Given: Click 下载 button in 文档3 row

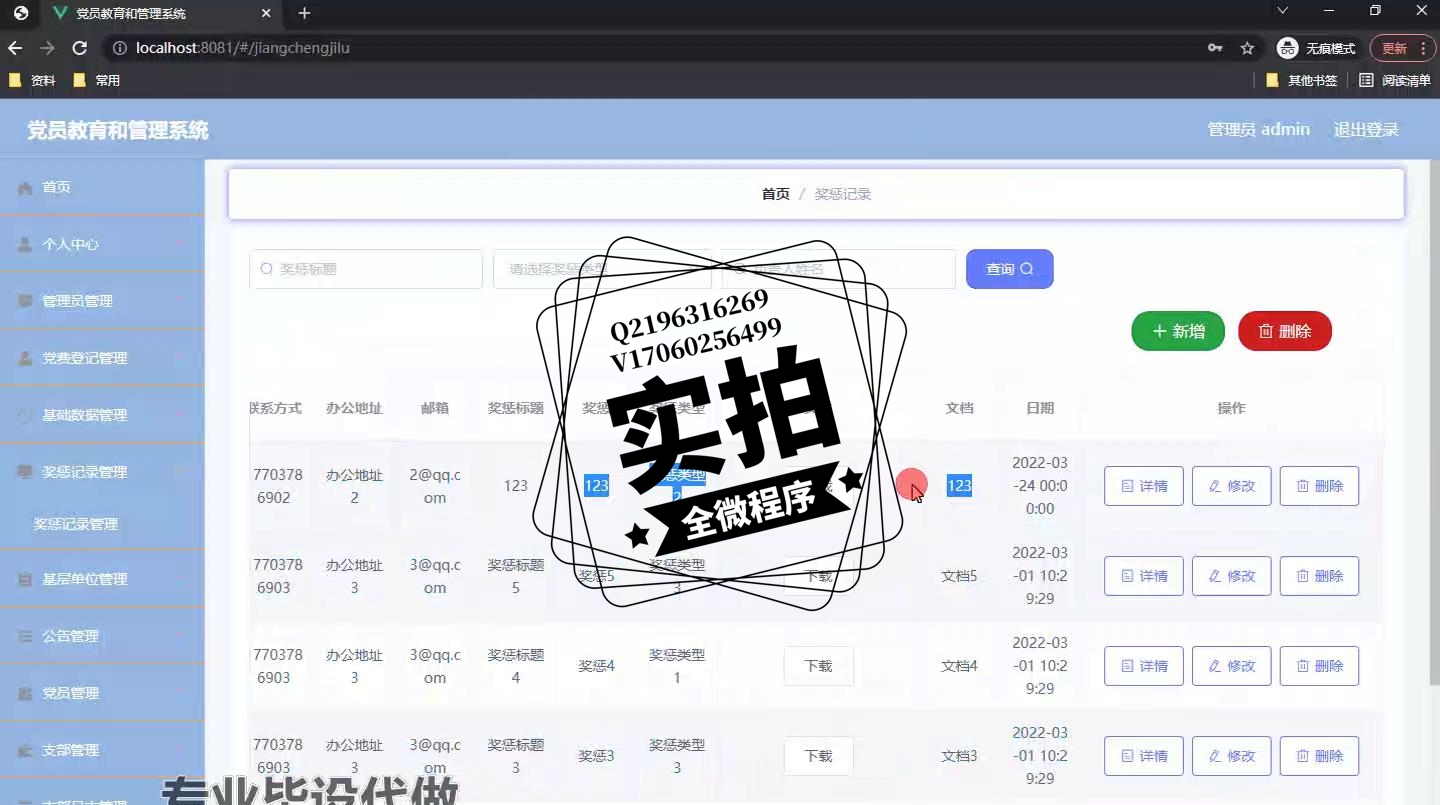Looking at the screenshot, I should [818, 756].
